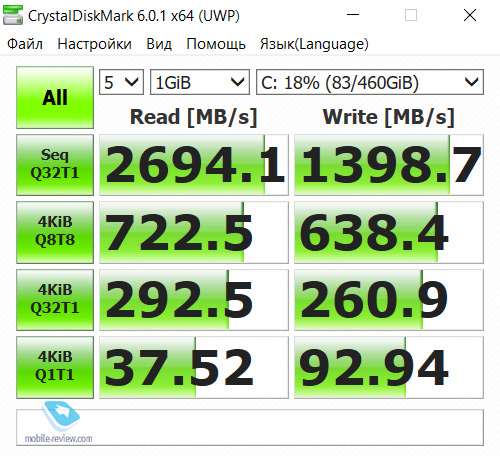The width and height of the screenshot is (500, 456).
Task: Click the 4KiB Q32T1 read result 292.5
Action: (x=194, y=300)
